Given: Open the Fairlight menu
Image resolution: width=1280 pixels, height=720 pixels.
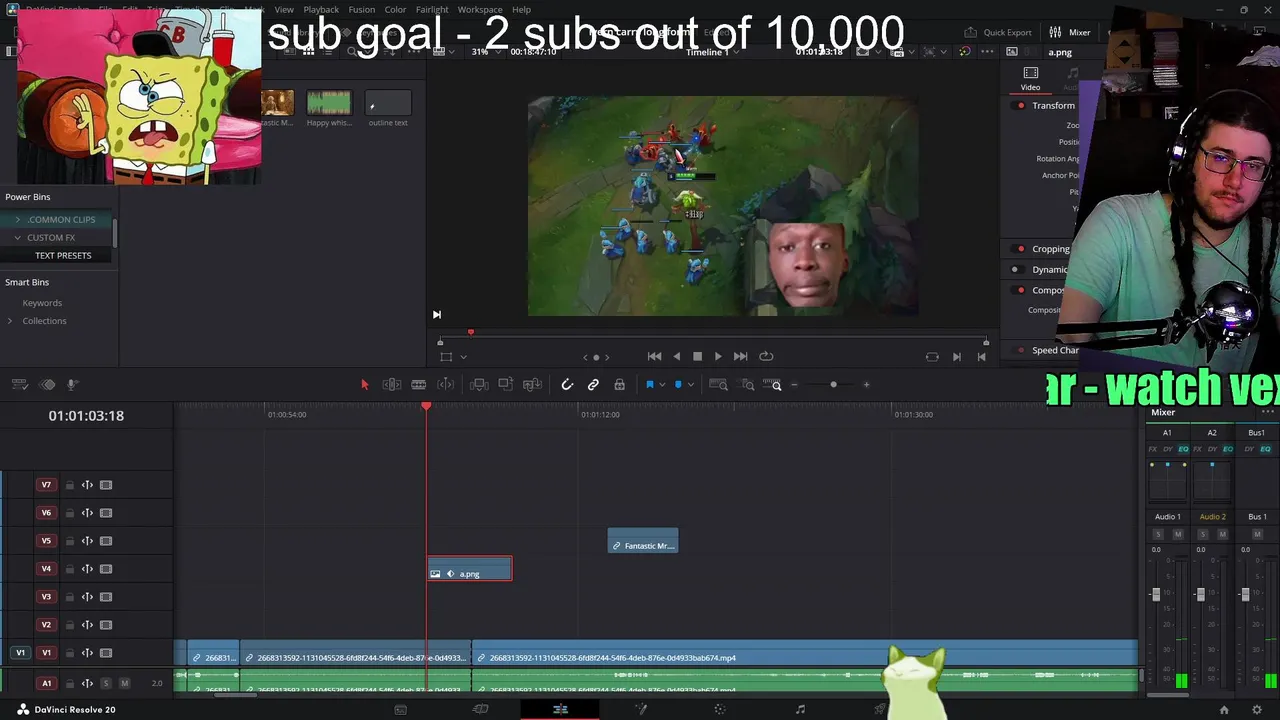Looking at the screenshot, I should click(x=432, y=10).
